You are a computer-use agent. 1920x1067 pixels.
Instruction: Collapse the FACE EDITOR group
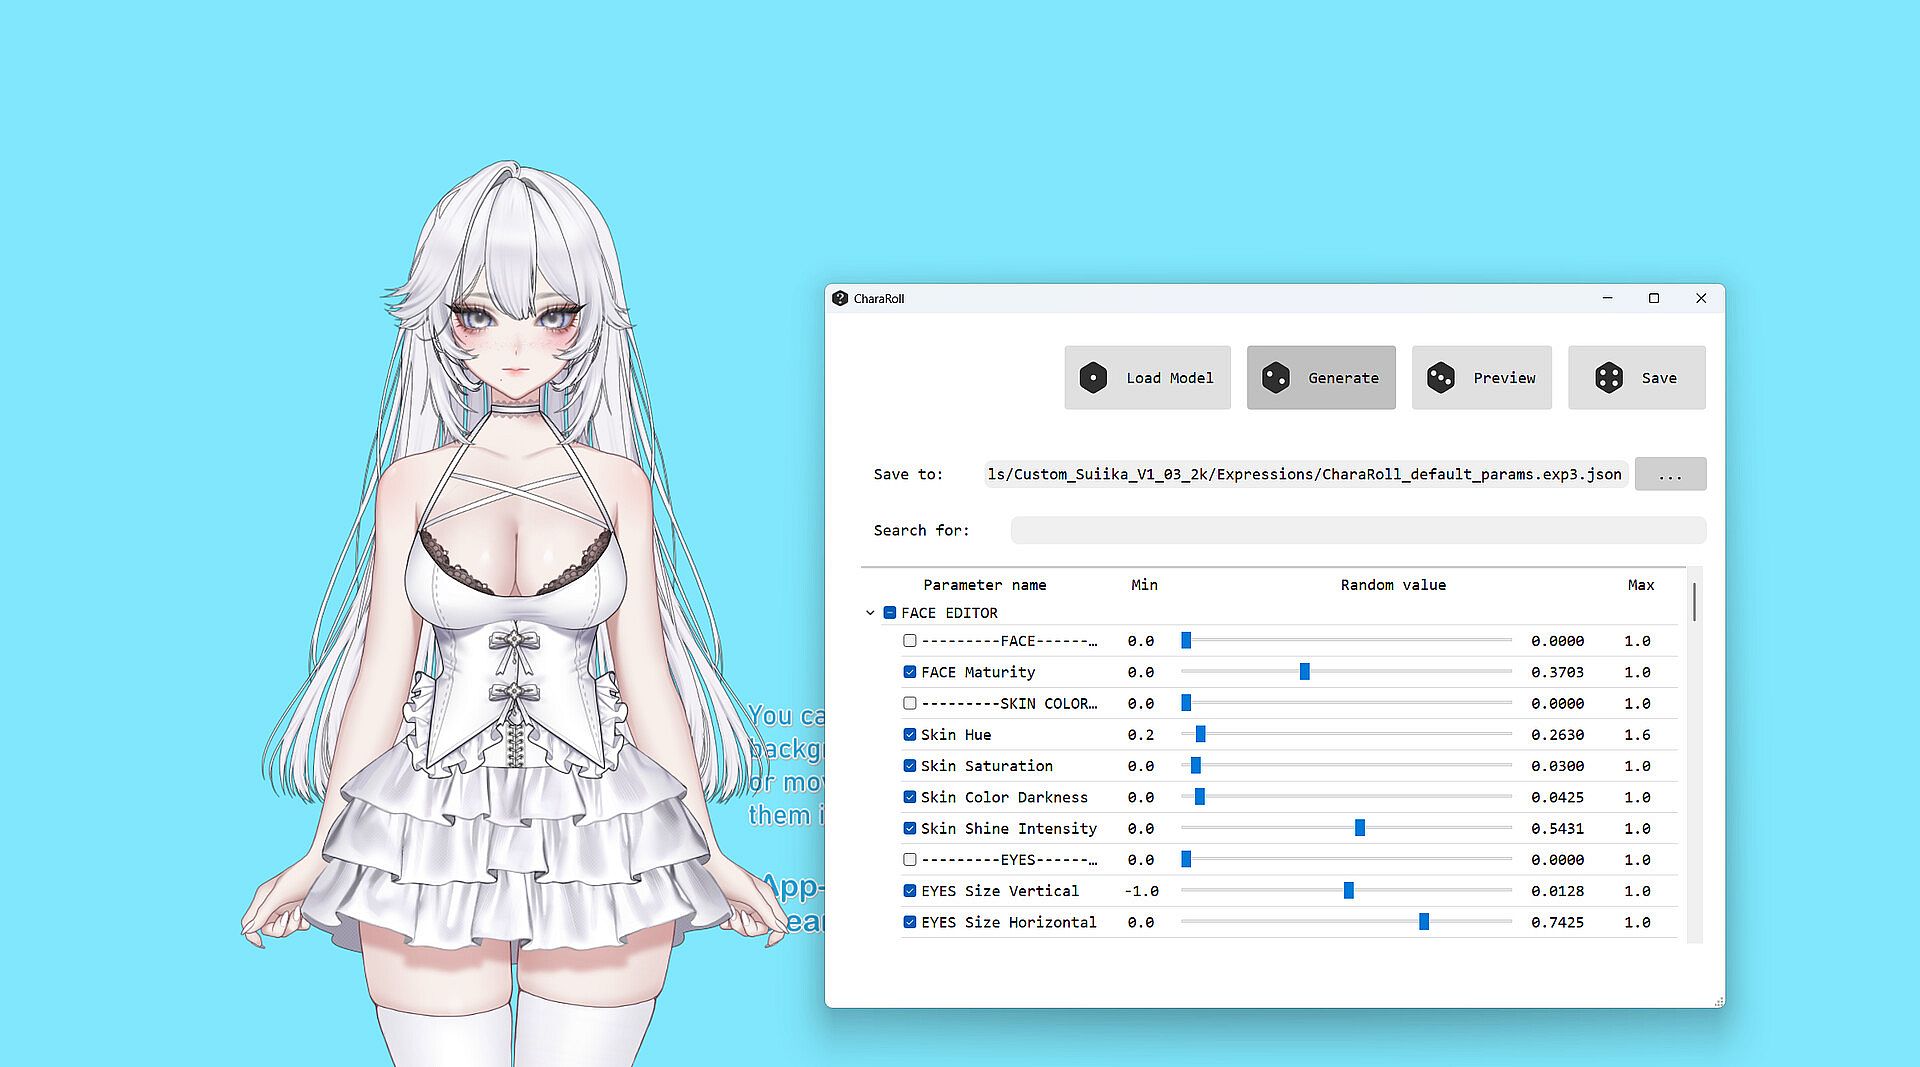click(870, 613)
